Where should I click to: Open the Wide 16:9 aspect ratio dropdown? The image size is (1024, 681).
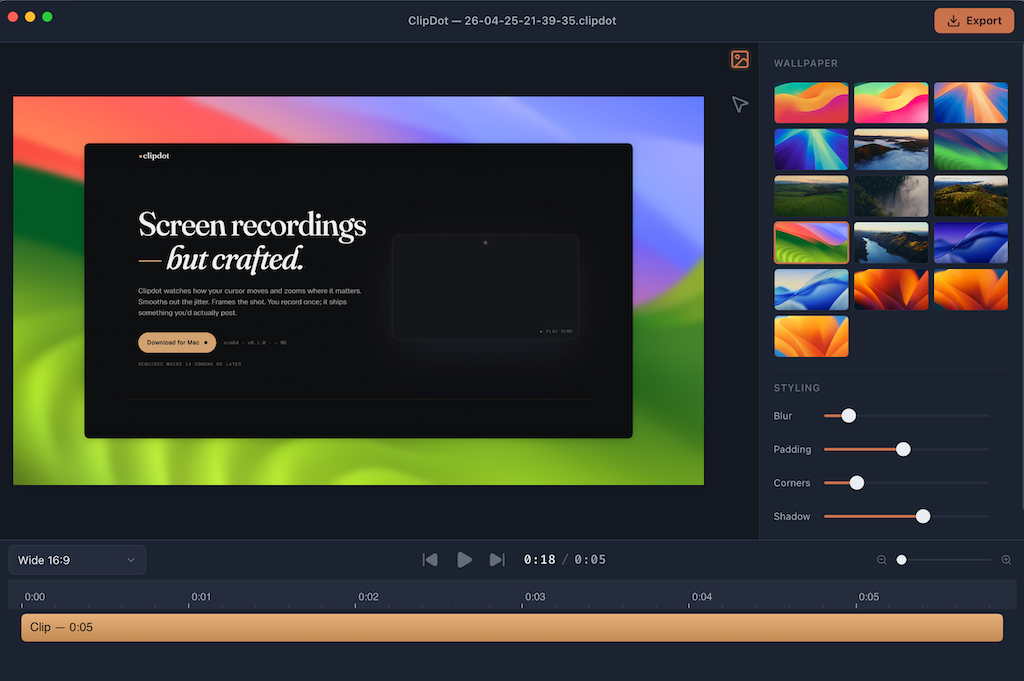point(76,560)
